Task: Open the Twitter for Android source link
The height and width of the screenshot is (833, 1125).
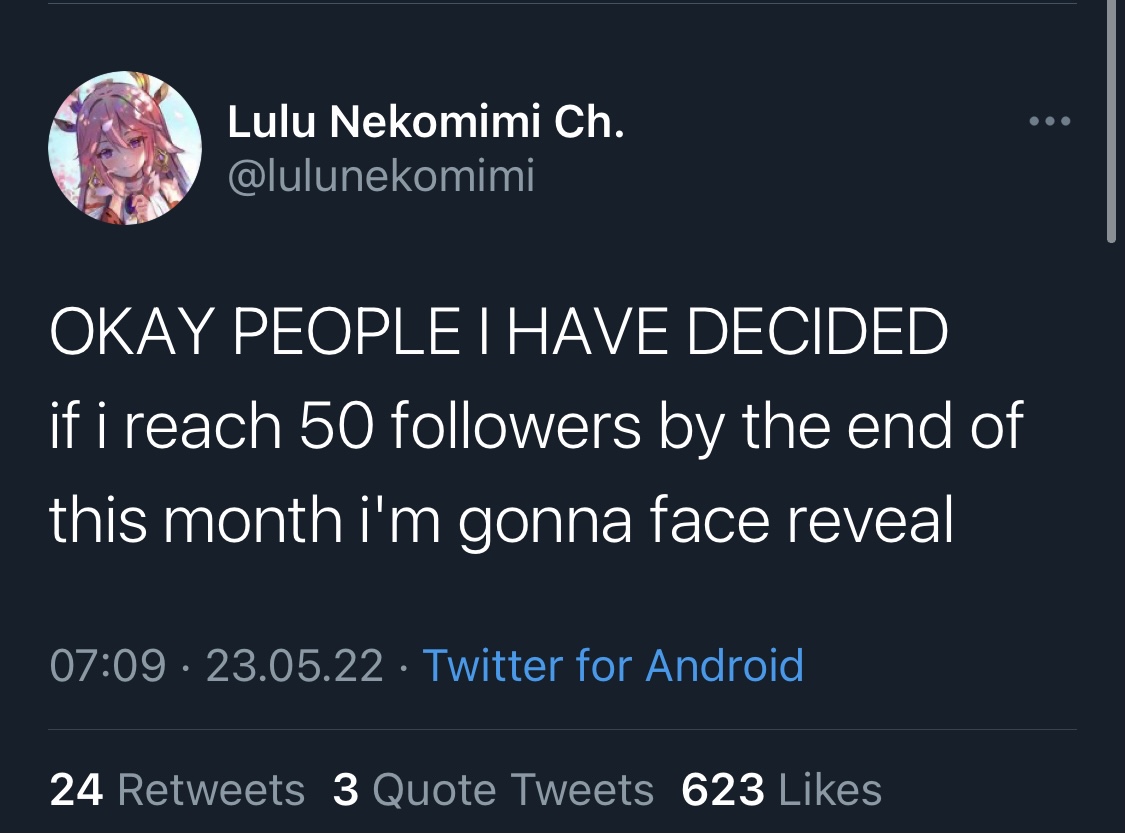Action: click(x=613, y=665)
